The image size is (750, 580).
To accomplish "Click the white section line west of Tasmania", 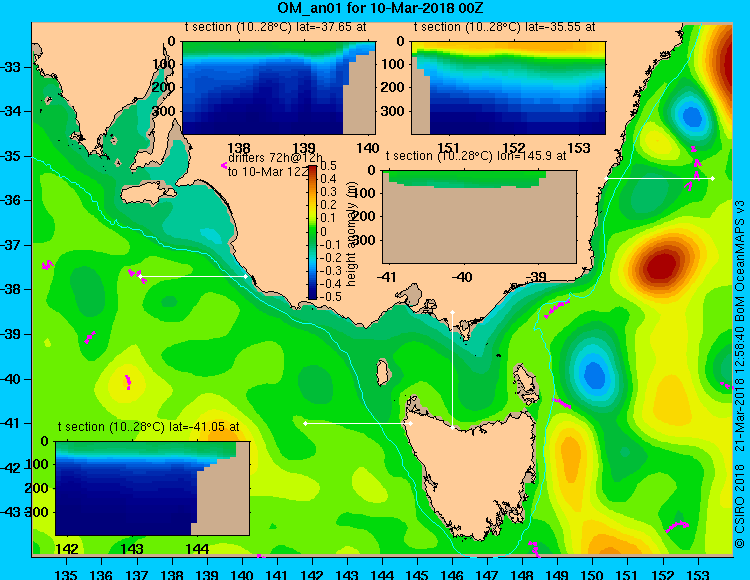I will click(x=358, y=423).
